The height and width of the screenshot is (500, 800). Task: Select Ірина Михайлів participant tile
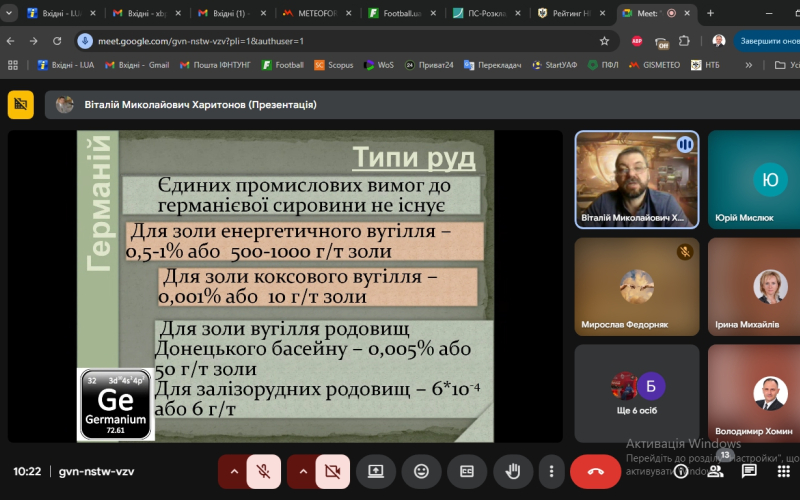coord(754,287)
